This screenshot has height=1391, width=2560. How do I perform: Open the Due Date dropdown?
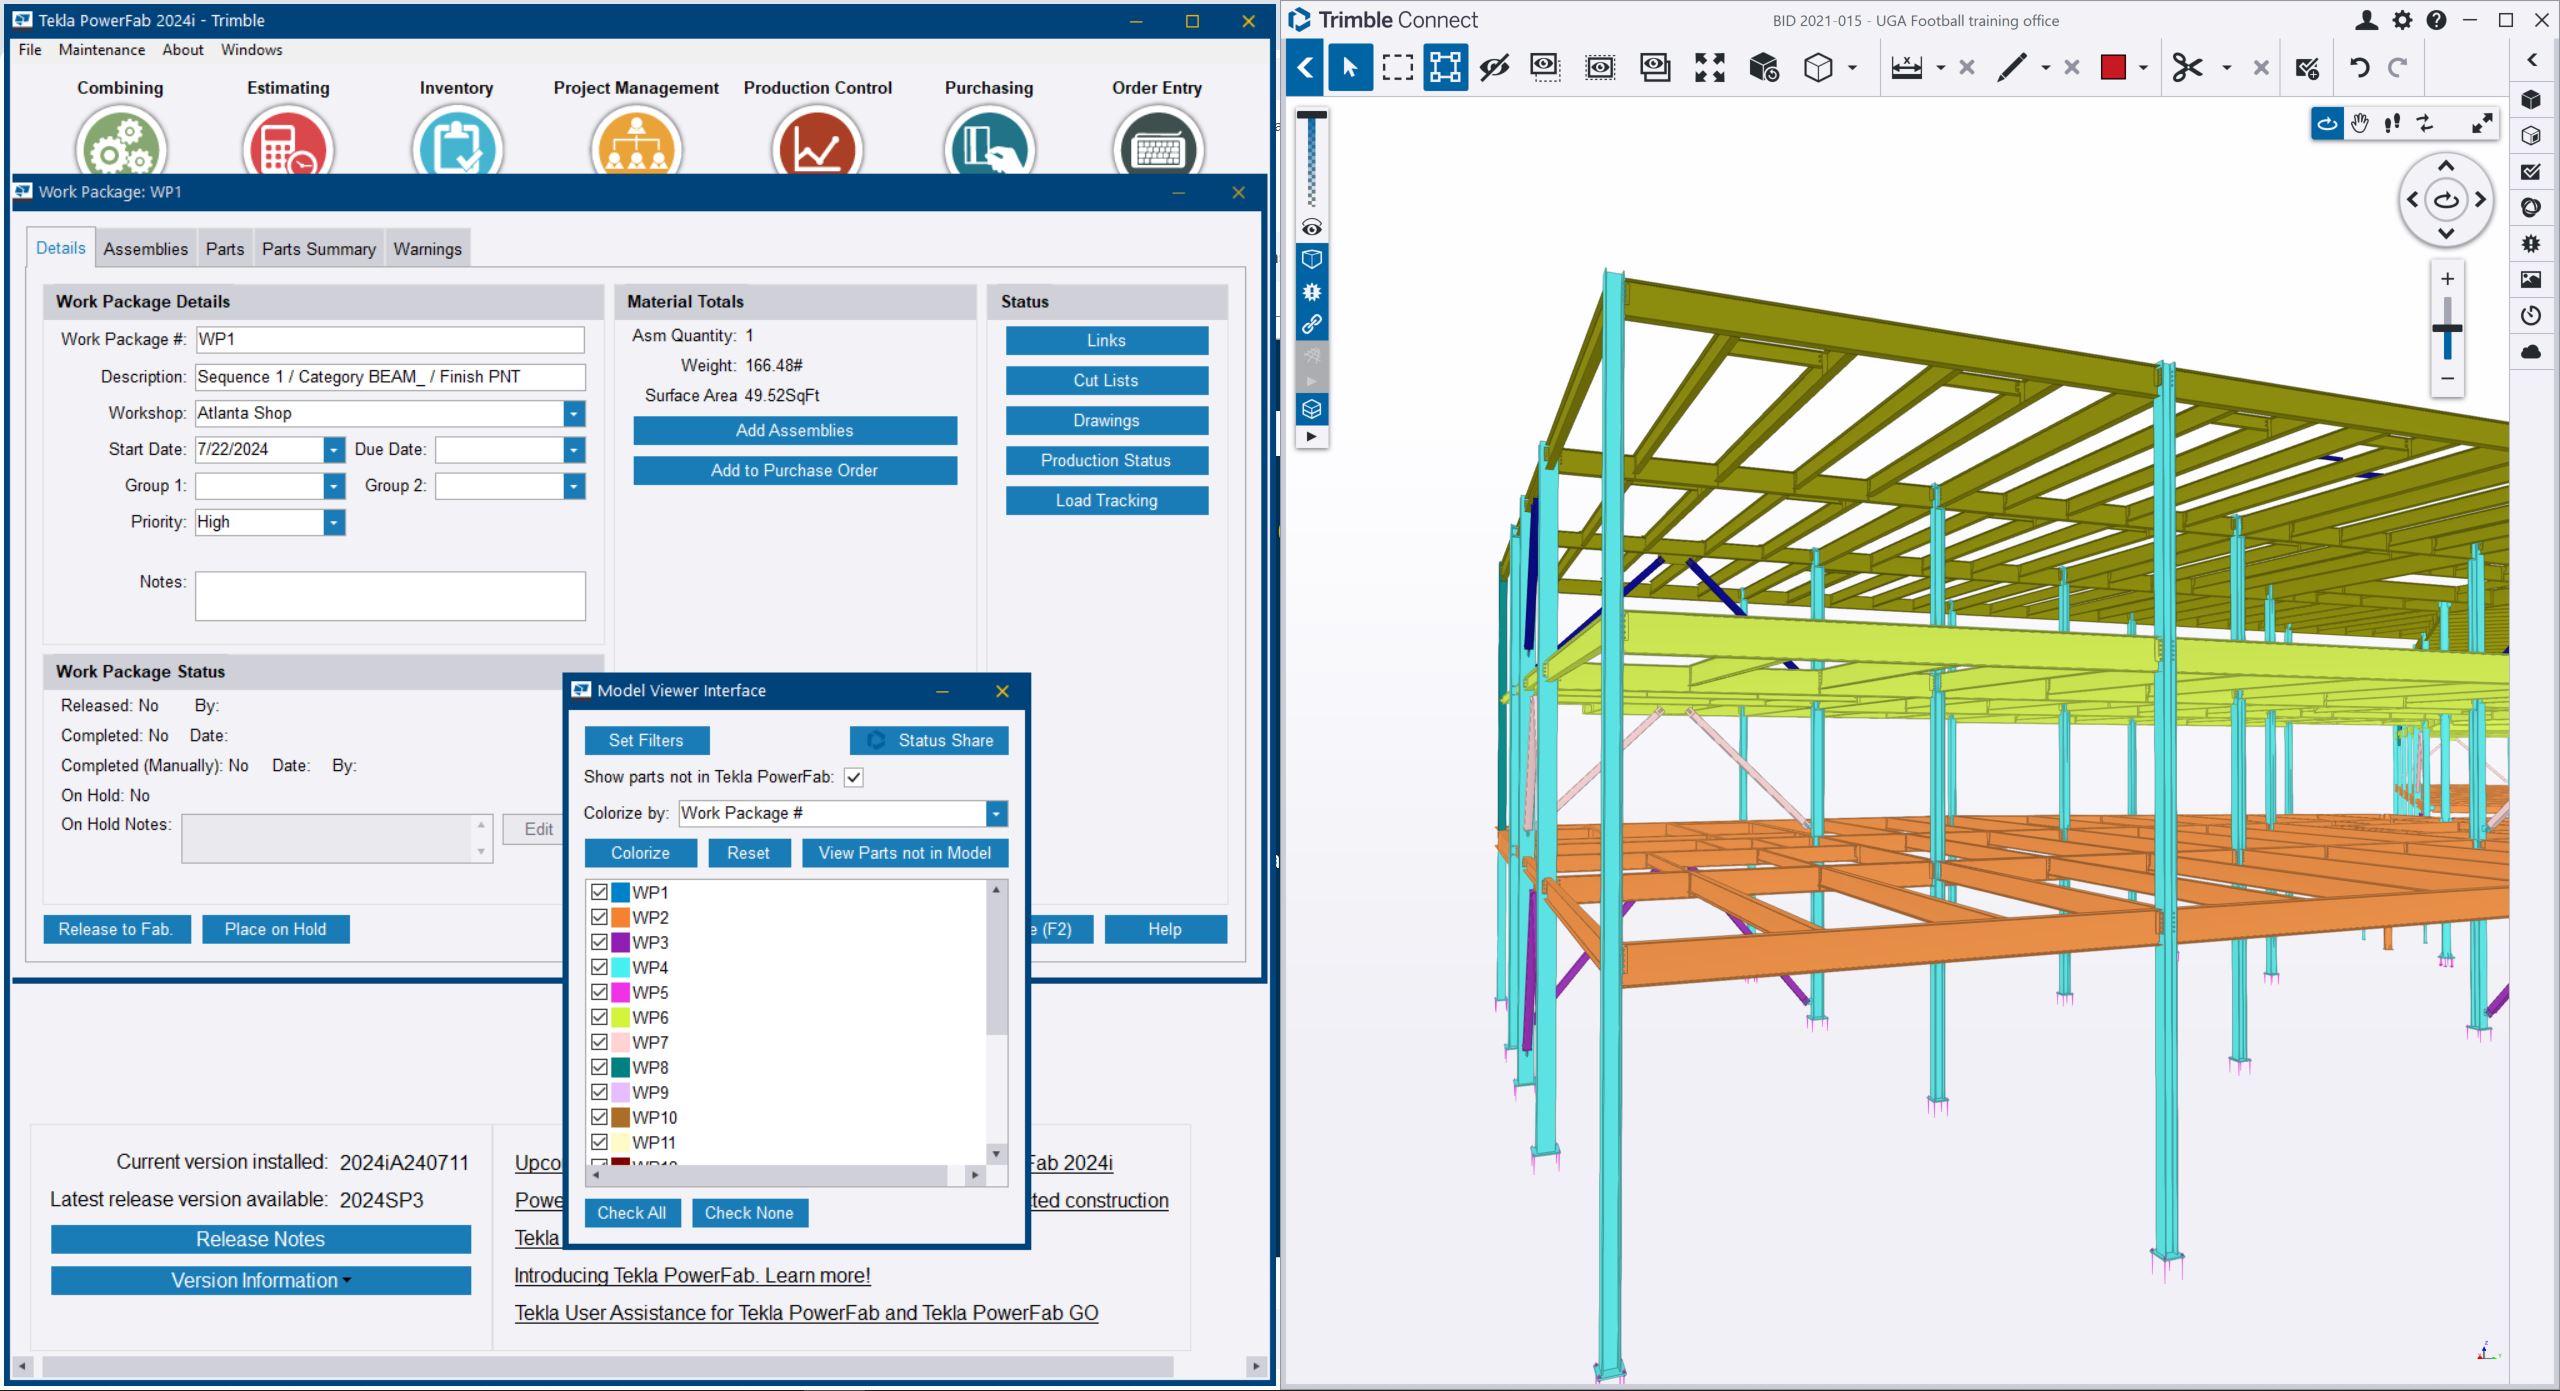574,450
